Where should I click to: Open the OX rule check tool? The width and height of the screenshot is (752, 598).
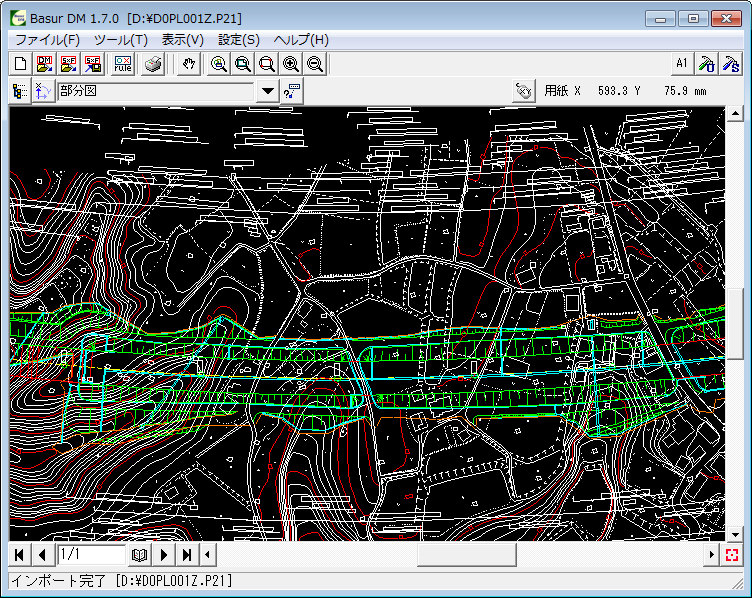pyautogui.click(x=123, y=64)
